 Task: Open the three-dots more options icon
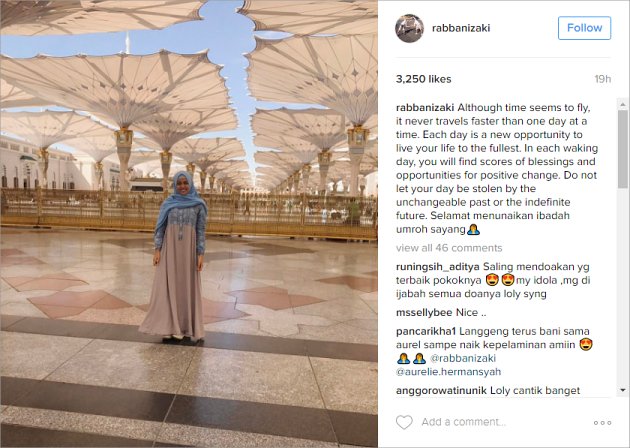[602, 423]
